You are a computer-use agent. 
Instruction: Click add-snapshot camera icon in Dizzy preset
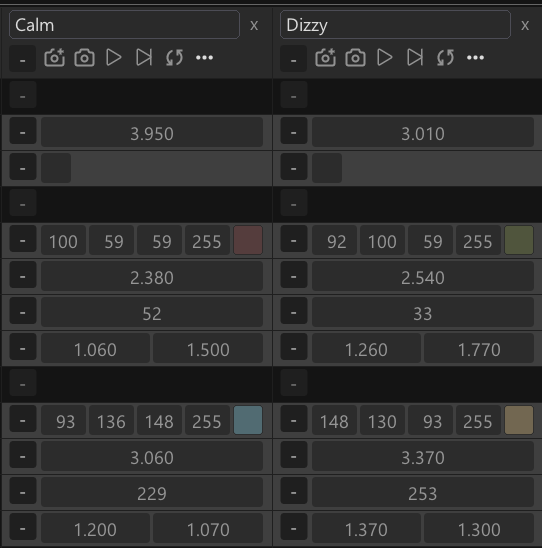click(325, 58)
